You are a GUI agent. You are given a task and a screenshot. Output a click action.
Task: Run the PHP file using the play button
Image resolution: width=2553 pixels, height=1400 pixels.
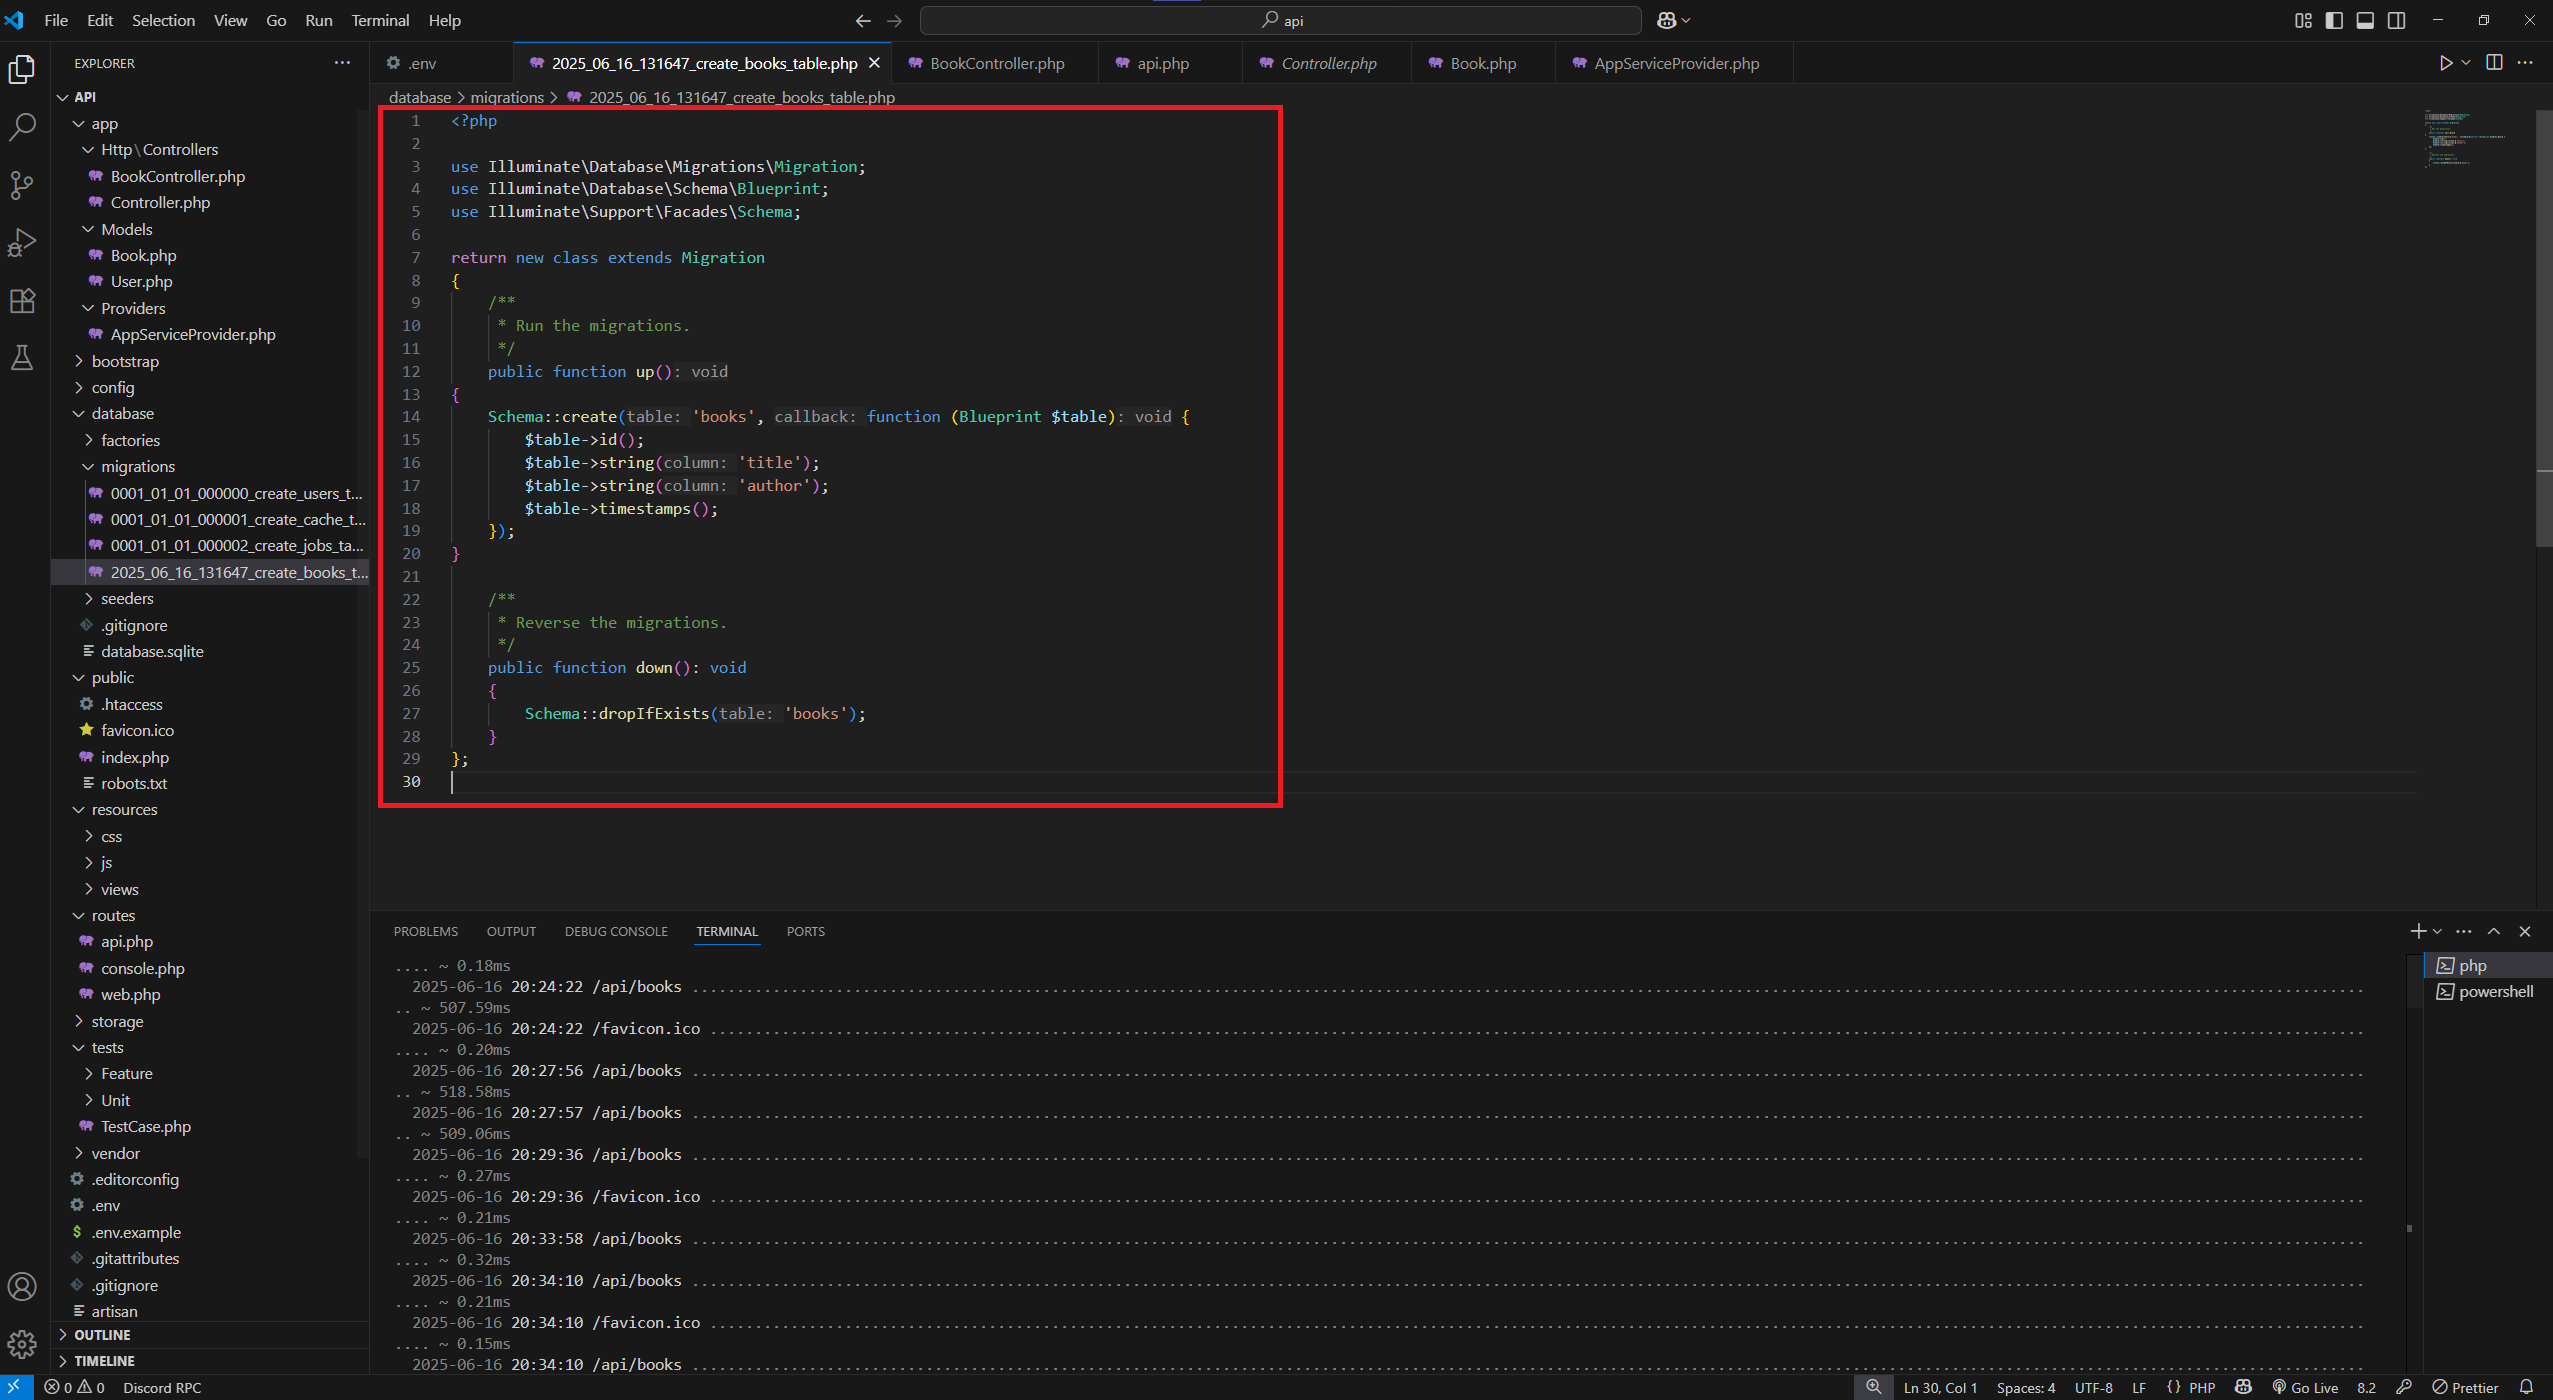click(2446, 62)
